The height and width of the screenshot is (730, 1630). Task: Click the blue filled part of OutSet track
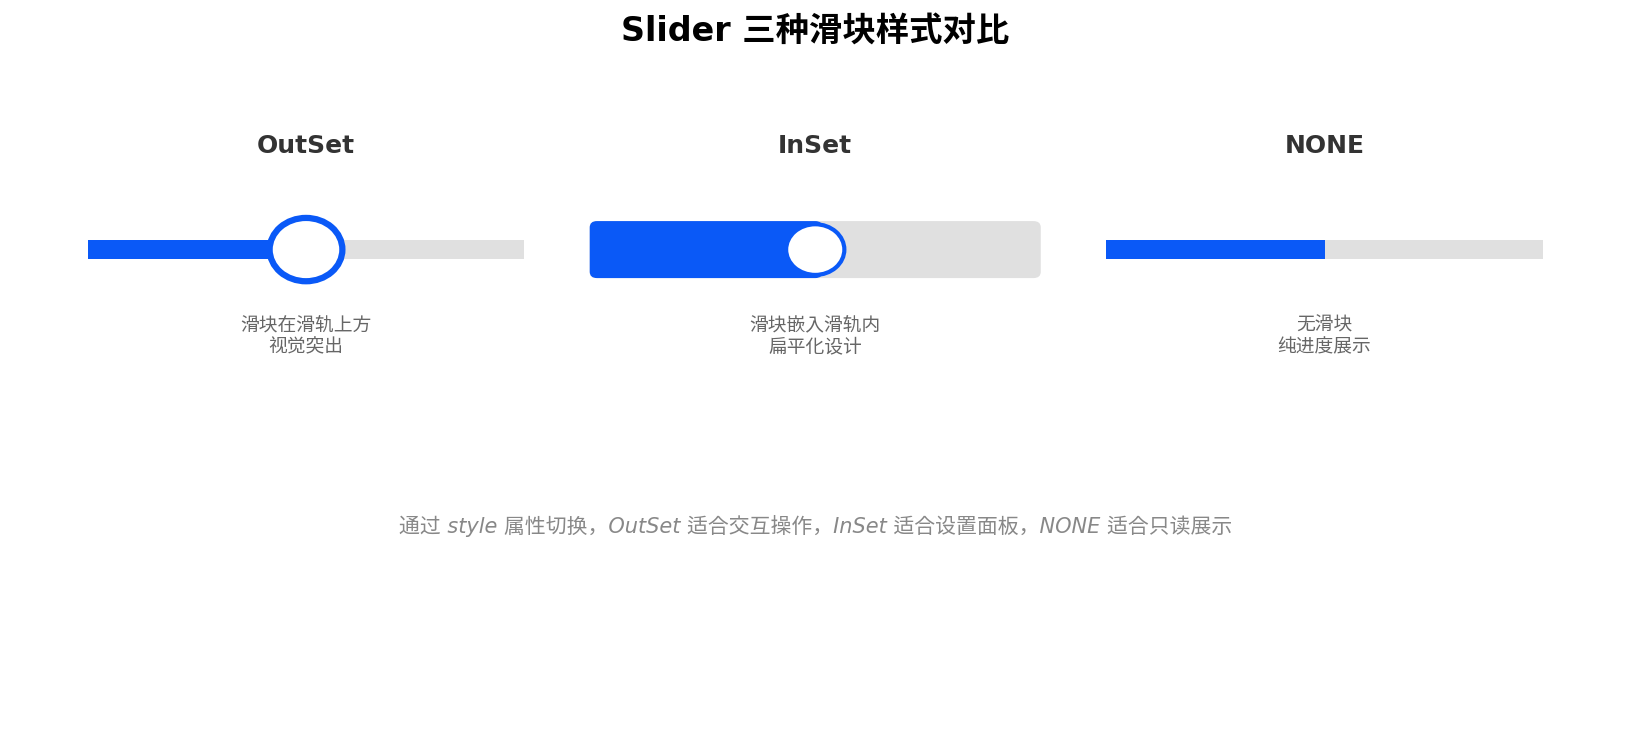pyautogui.click(x=178, y=249)
